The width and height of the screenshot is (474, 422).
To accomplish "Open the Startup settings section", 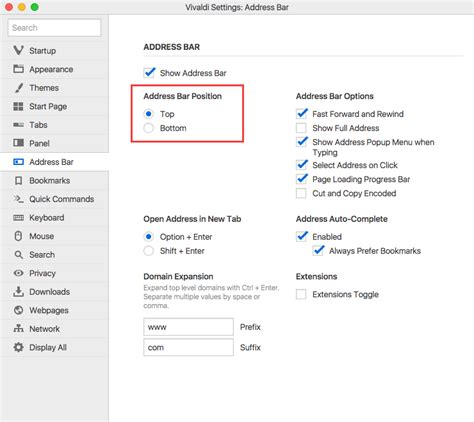I will [43, 51].
